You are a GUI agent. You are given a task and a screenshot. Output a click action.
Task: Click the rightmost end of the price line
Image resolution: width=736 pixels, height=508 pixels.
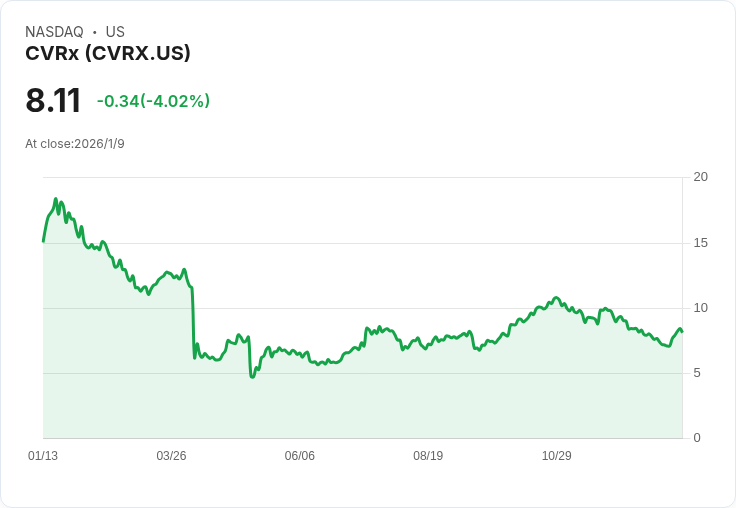[682, 332]
